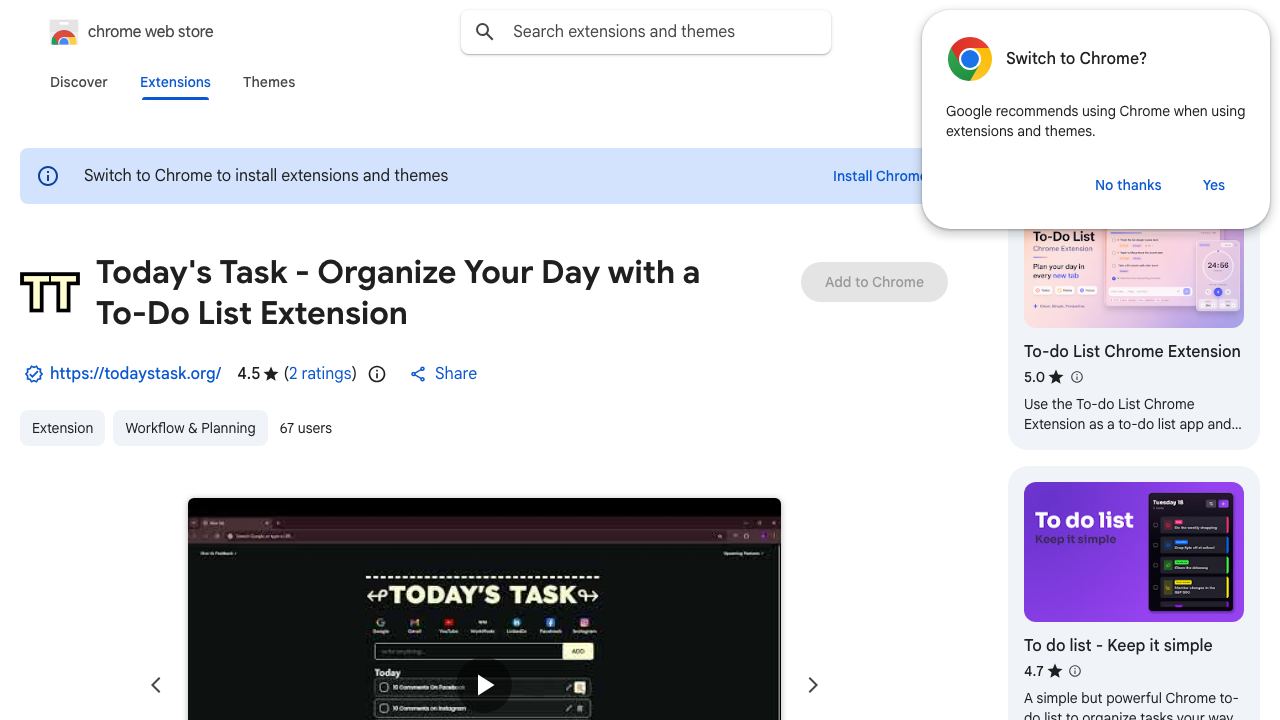Image resolution: width=1280 pixels, height=720 pixels.
Task: Open the 2 ratings link
Action: pyautogui.click(x=320, y=373)
